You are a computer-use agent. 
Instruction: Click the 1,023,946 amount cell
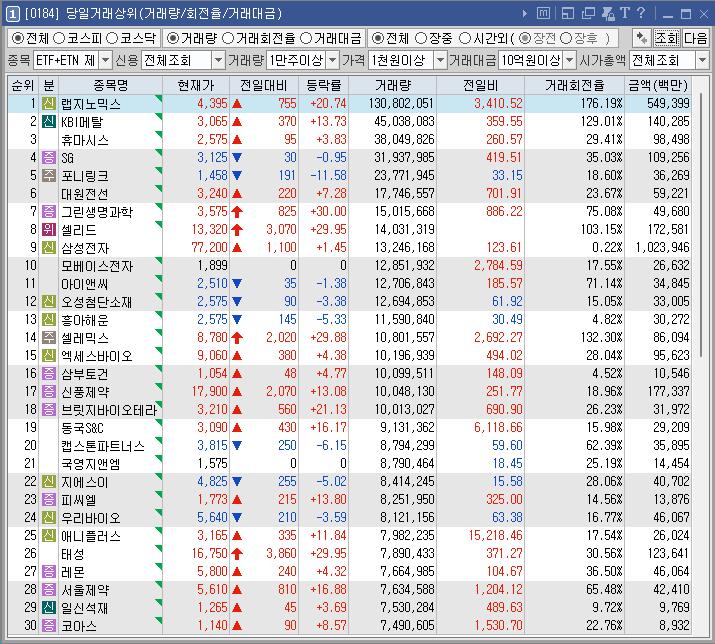(x=663, y=247)
